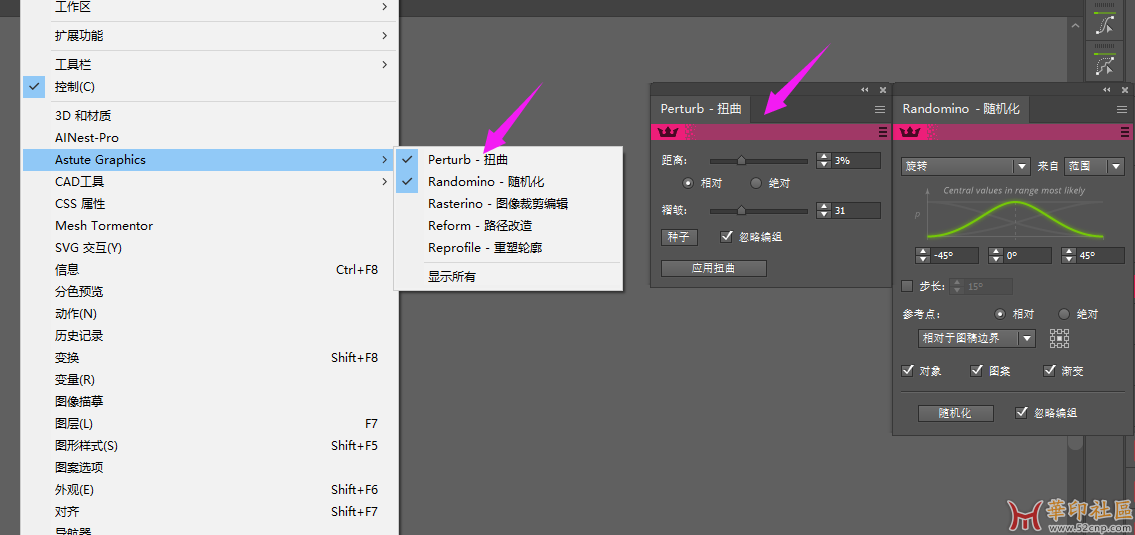This screenshot has width=1135, height=535.
Task: Click the 随机化 button
Action: (x=955, y=413)
